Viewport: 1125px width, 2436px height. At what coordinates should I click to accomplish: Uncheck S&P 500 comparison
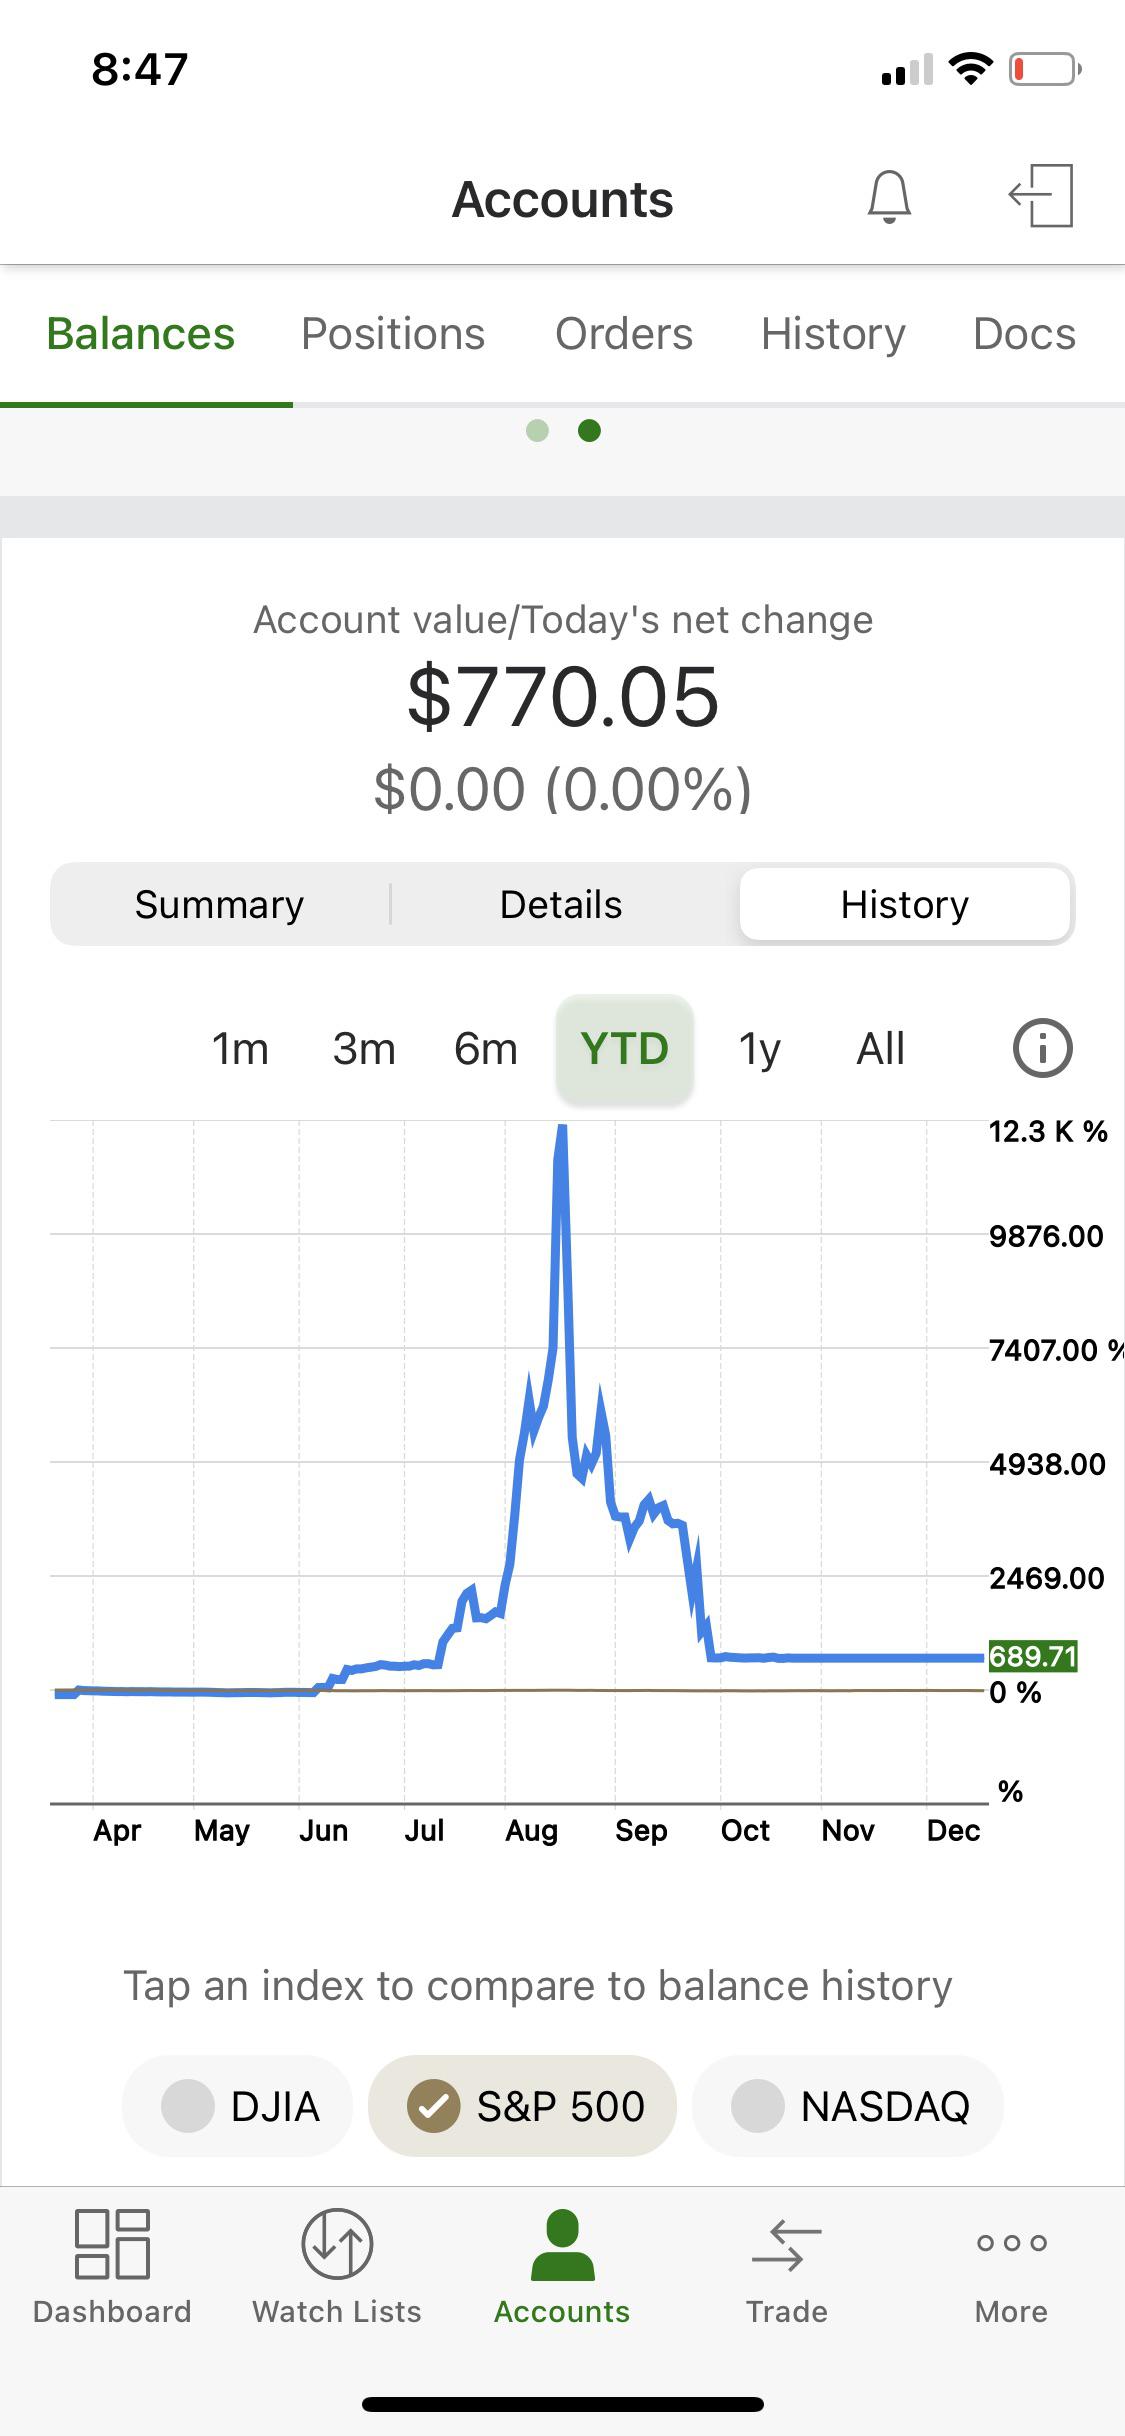click(523, 2106)
